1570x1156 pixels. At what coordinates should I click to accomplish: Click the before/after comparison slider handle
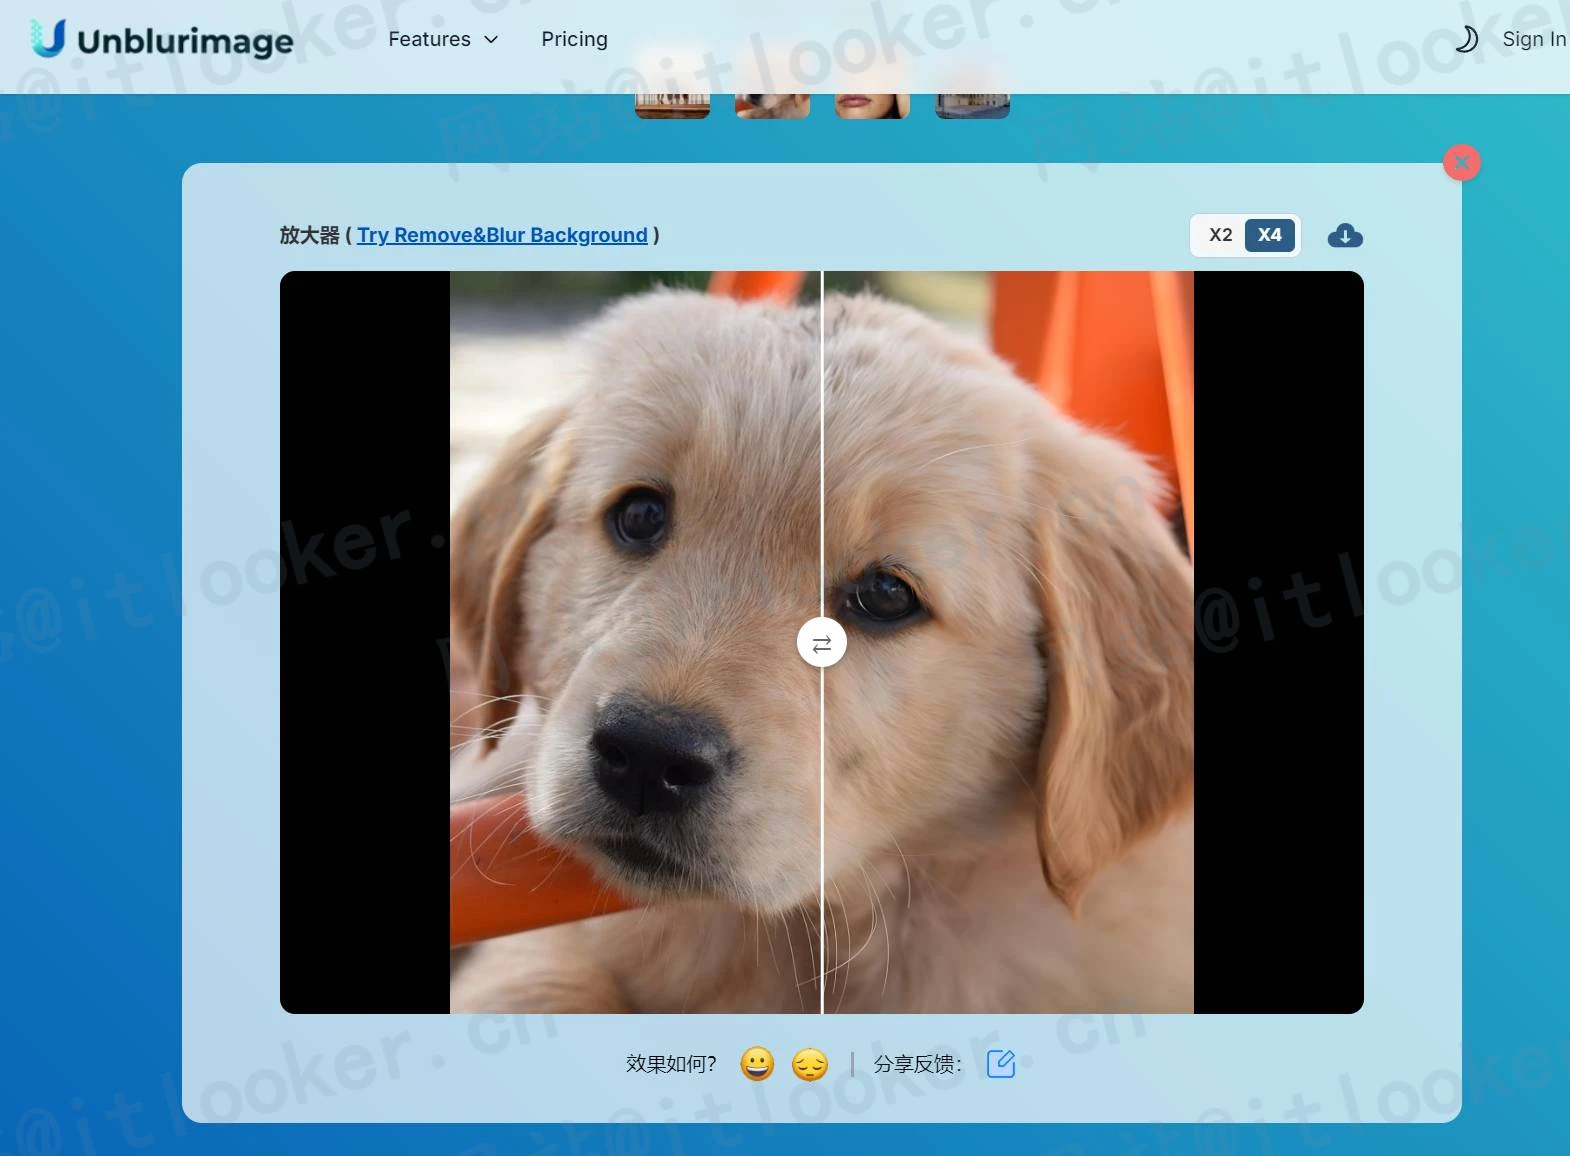tap(822, 643)
